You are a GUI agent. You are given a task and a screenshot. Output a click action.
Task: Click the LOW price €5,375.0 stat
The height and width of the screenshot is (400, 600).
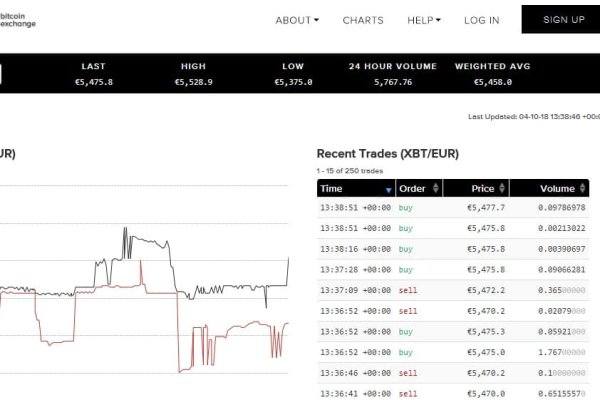click(293, 82)
